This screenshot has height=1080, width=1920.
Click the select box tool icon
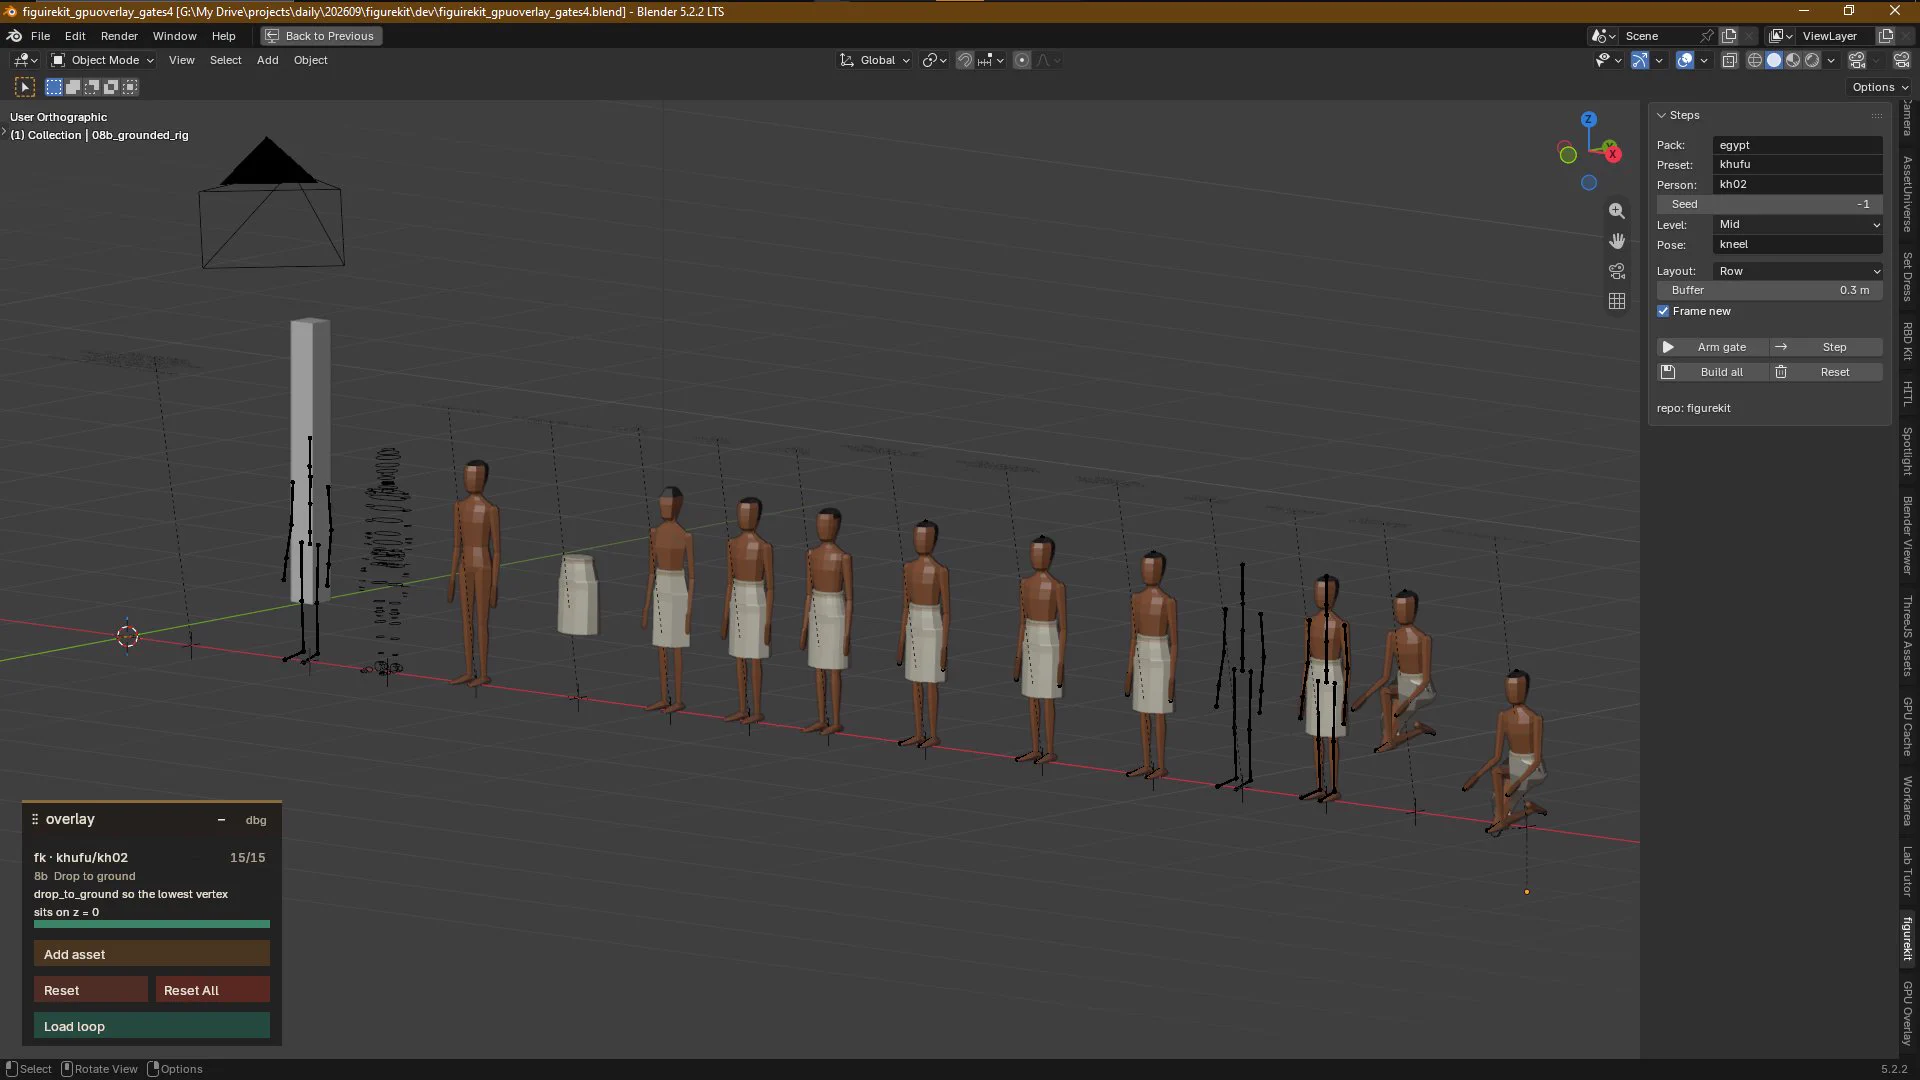coord(25,87)
